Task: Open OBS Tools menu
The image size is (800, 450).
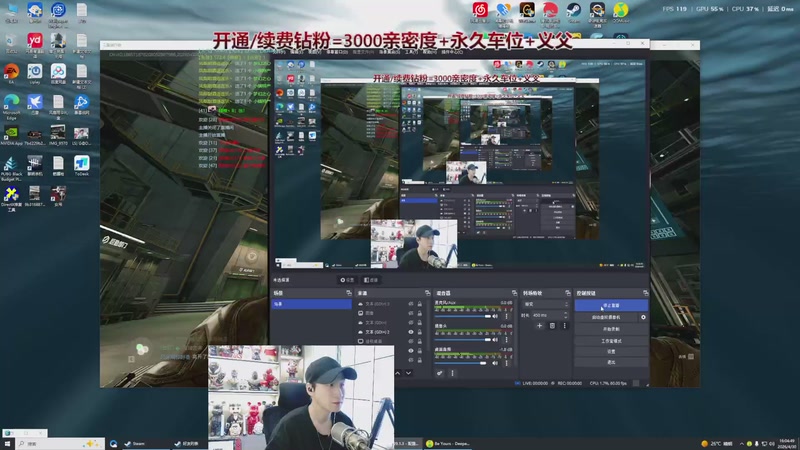Action: click(411, 52)
